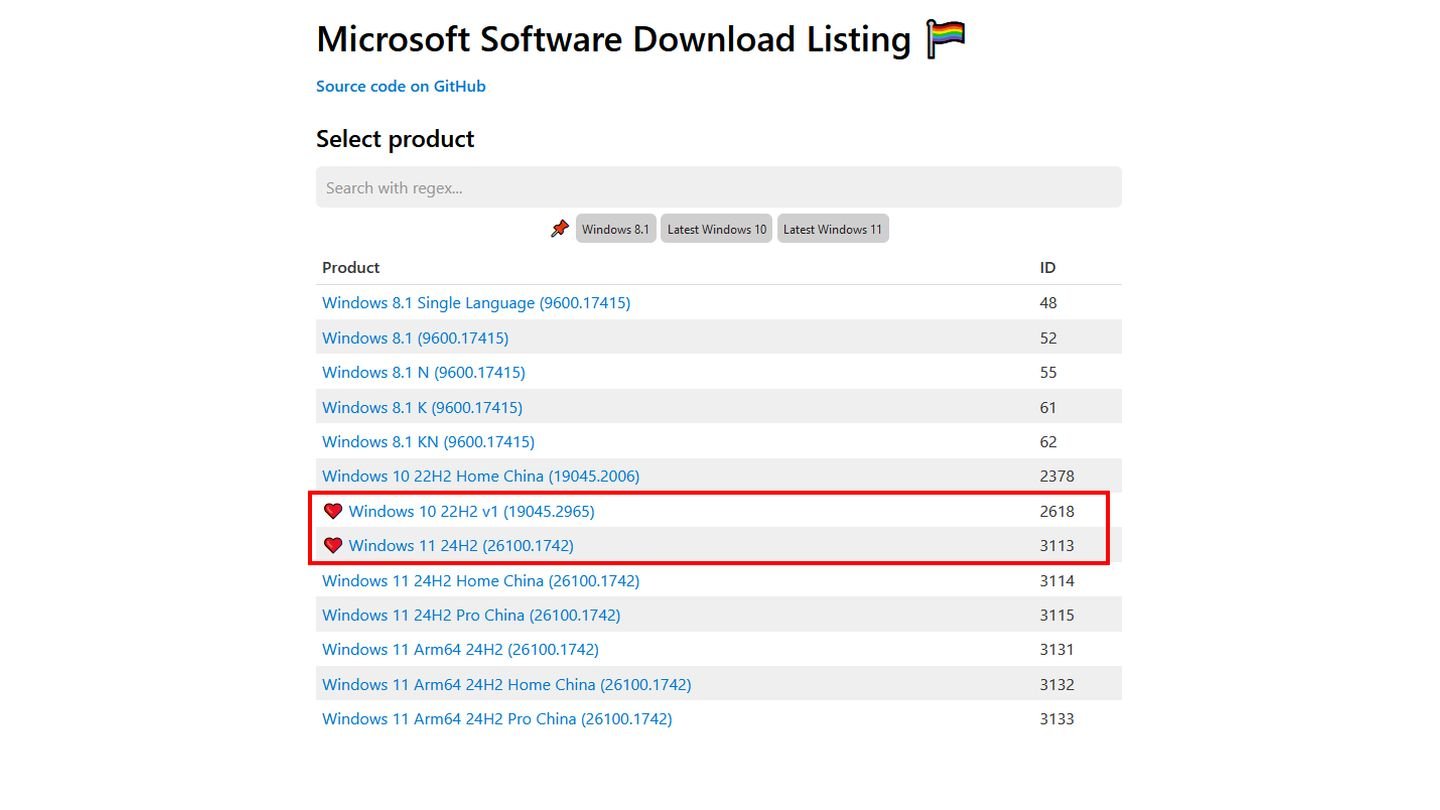
Task: Click the Select product heading
Action: tap(395, 139)
